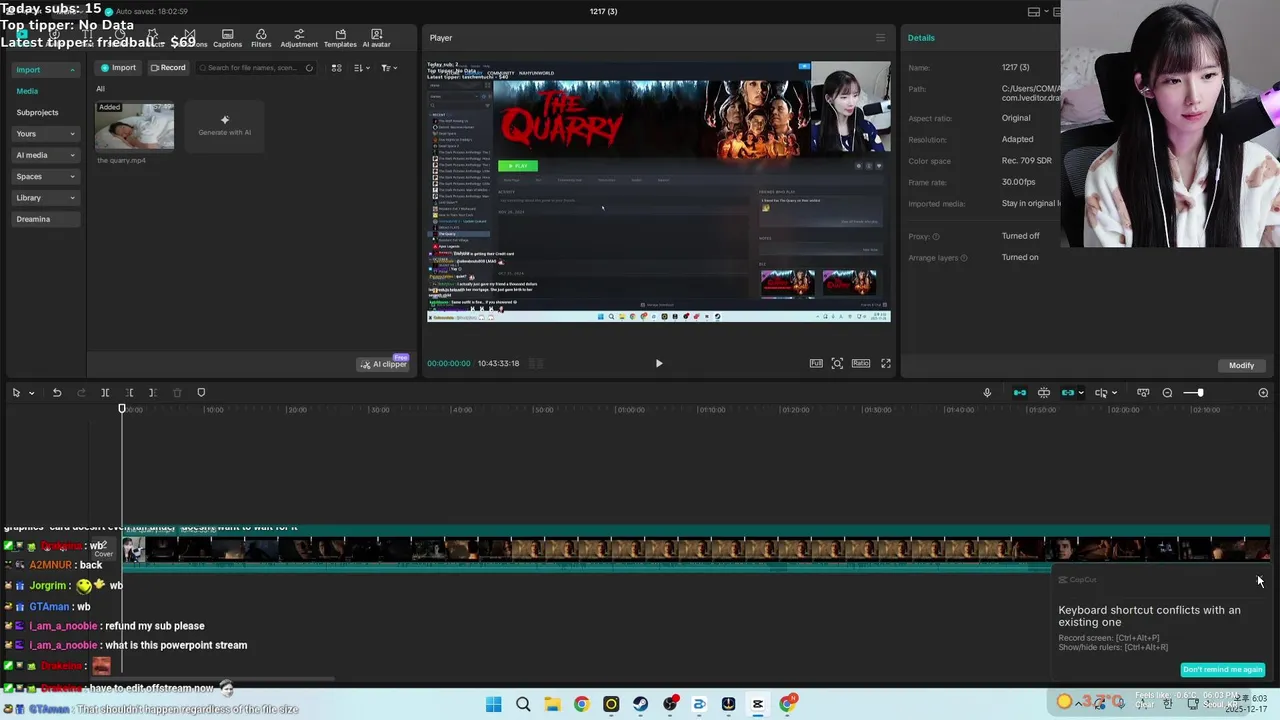1280x720 pixels.
Task: Add a marker with the shield icon
Action: point(201,393)
